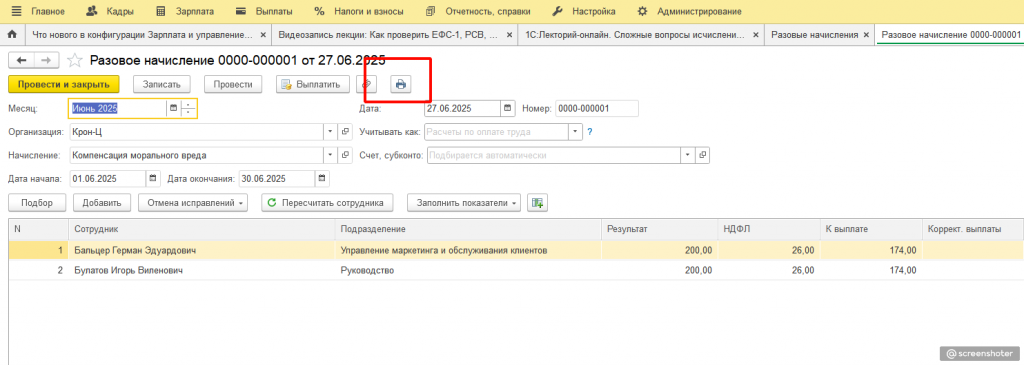Expand the Начисление dropdown list

click(330, 155)
